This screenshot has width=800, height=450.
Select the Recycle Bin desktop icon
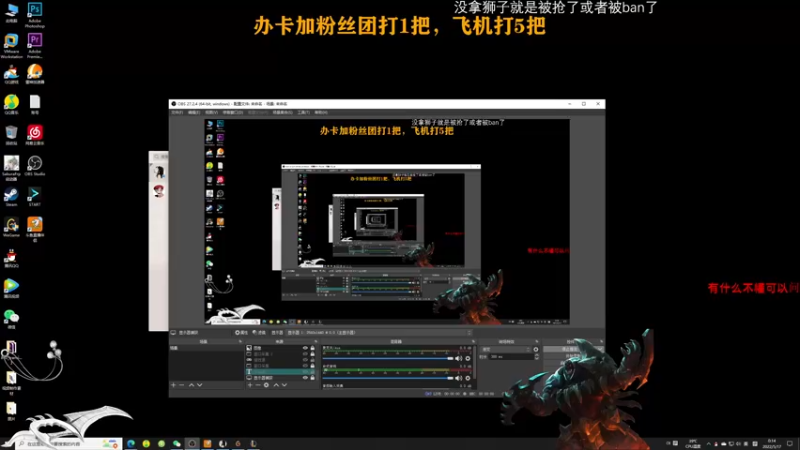pos(11,136)
